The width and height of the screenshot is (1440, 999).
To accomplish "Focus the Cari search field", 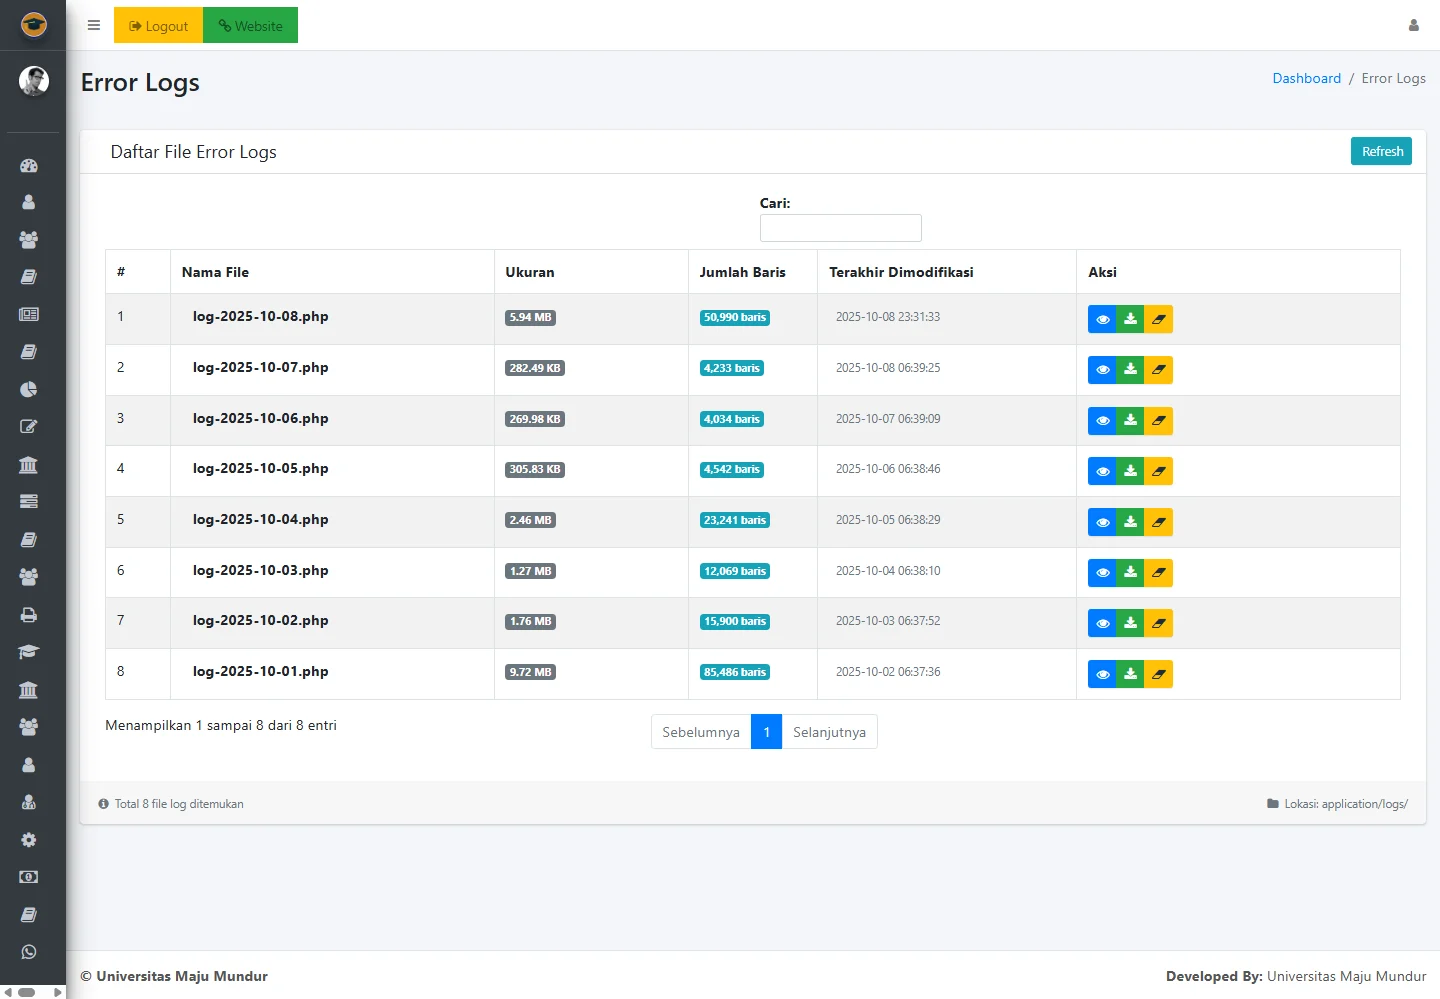I will point(840,228).
